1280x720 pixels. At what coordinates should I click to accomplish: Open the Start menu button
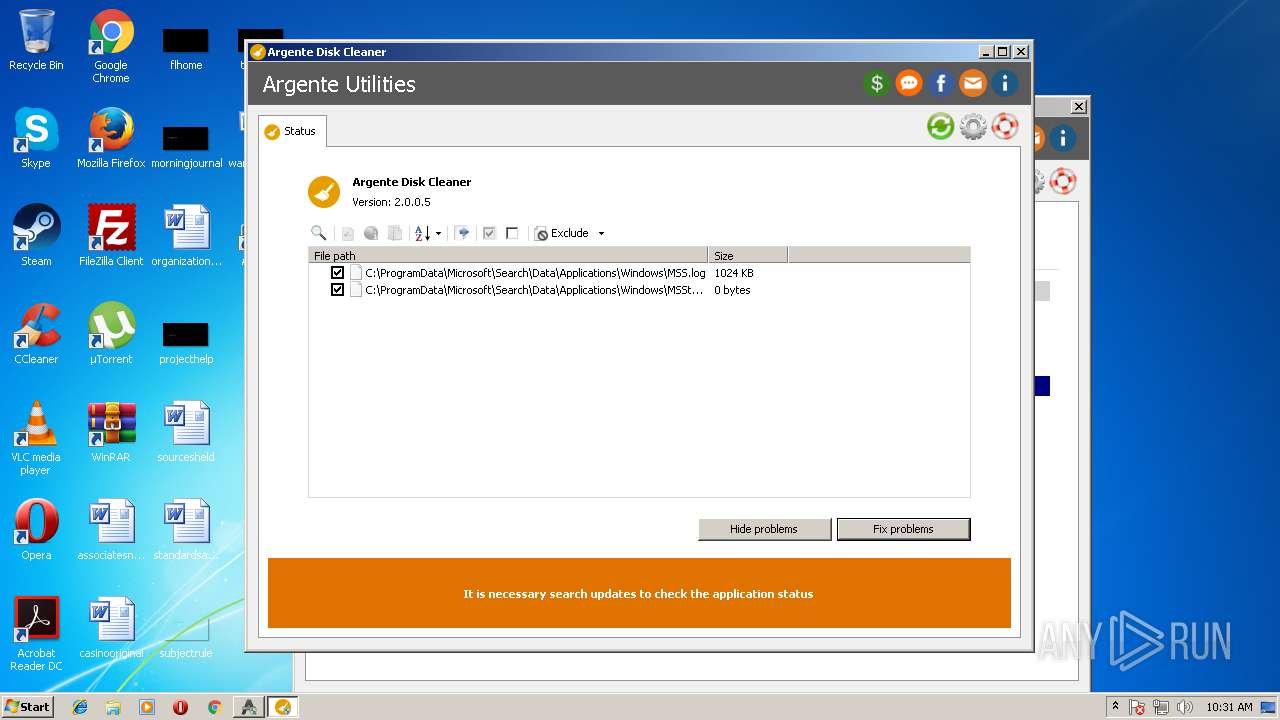(x=27, y=706)
